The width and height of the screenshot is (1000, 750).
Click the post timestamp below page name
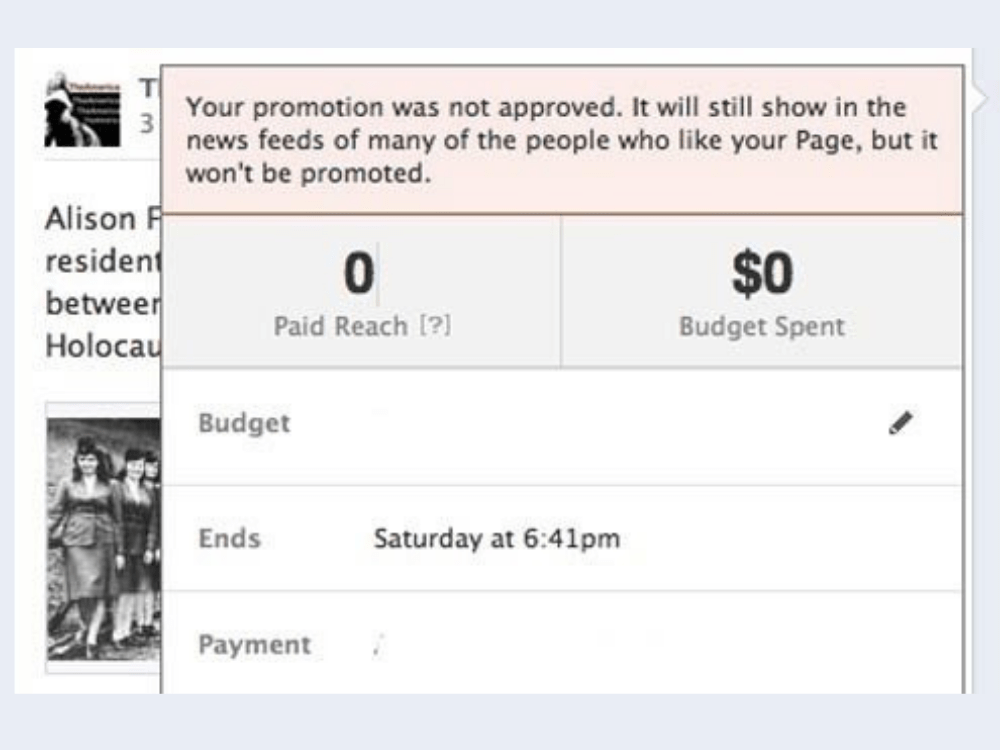click(x=147, y=124)
